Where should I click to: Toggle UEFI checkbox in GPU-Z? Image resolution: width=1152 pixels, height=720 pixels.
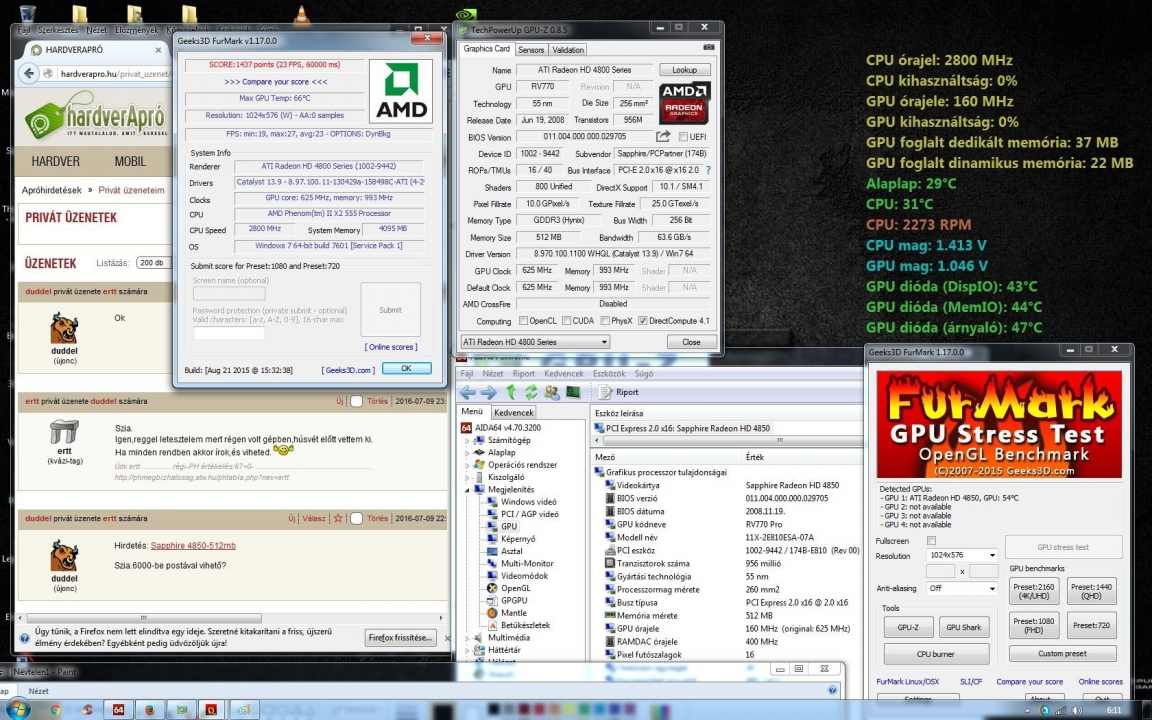tap(683, 137)
